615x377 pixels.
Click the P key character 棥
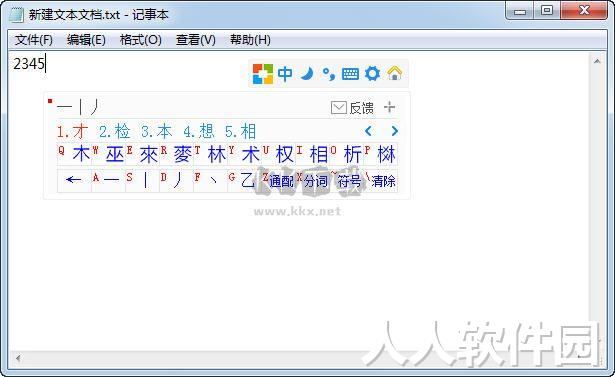381,154
